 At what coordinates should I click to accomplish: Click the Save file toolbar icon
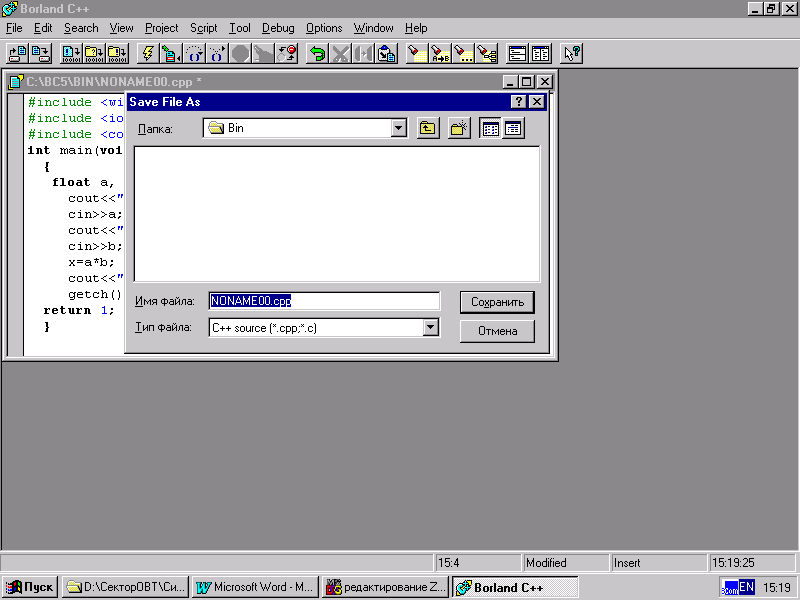pyautogui.click(x=41, y=54)
